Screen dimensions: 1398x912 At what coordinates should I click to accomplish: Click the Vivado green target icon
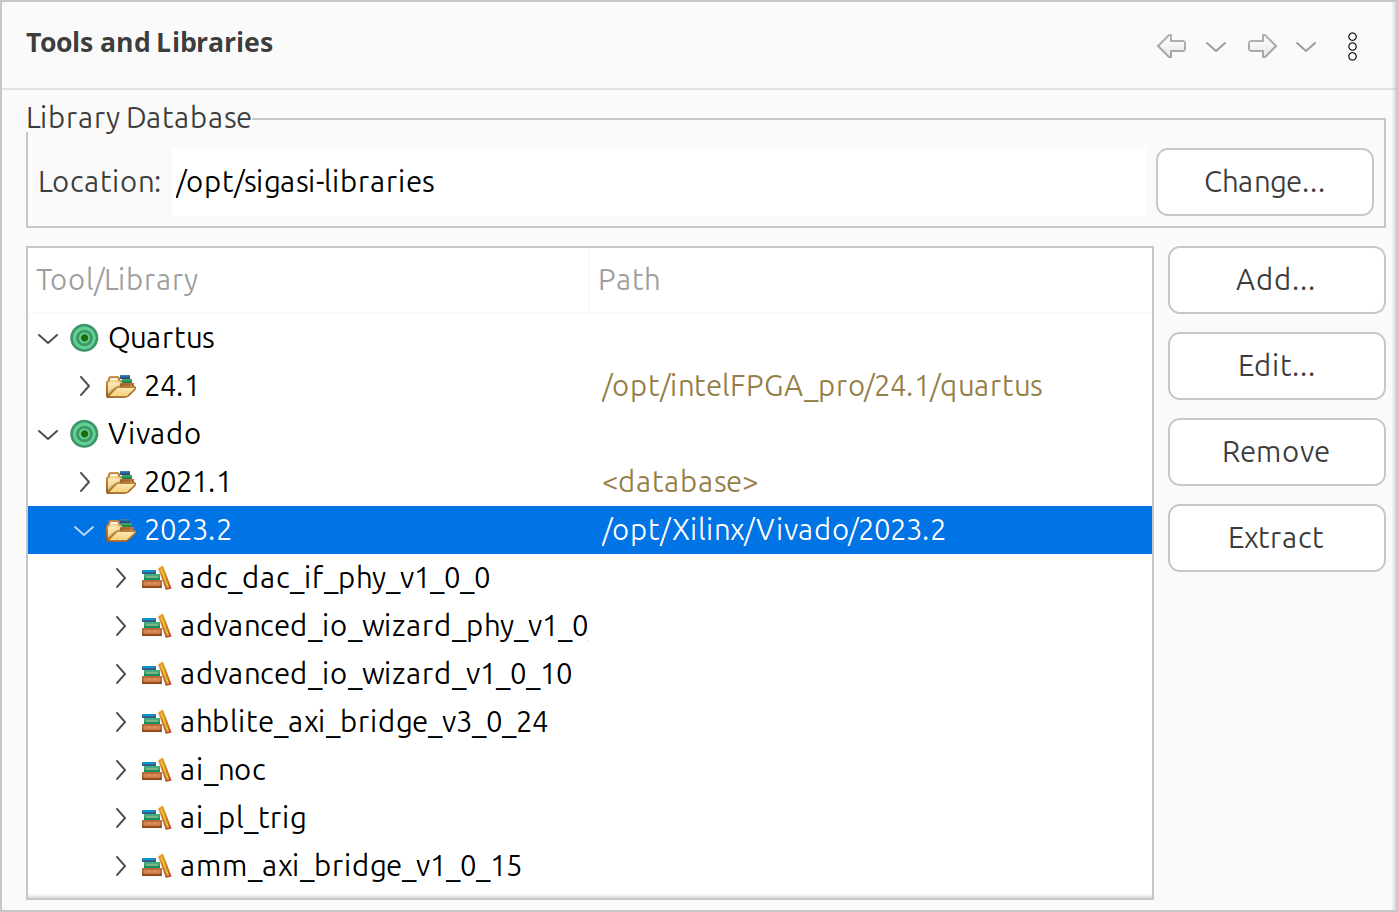pos(85,434)
